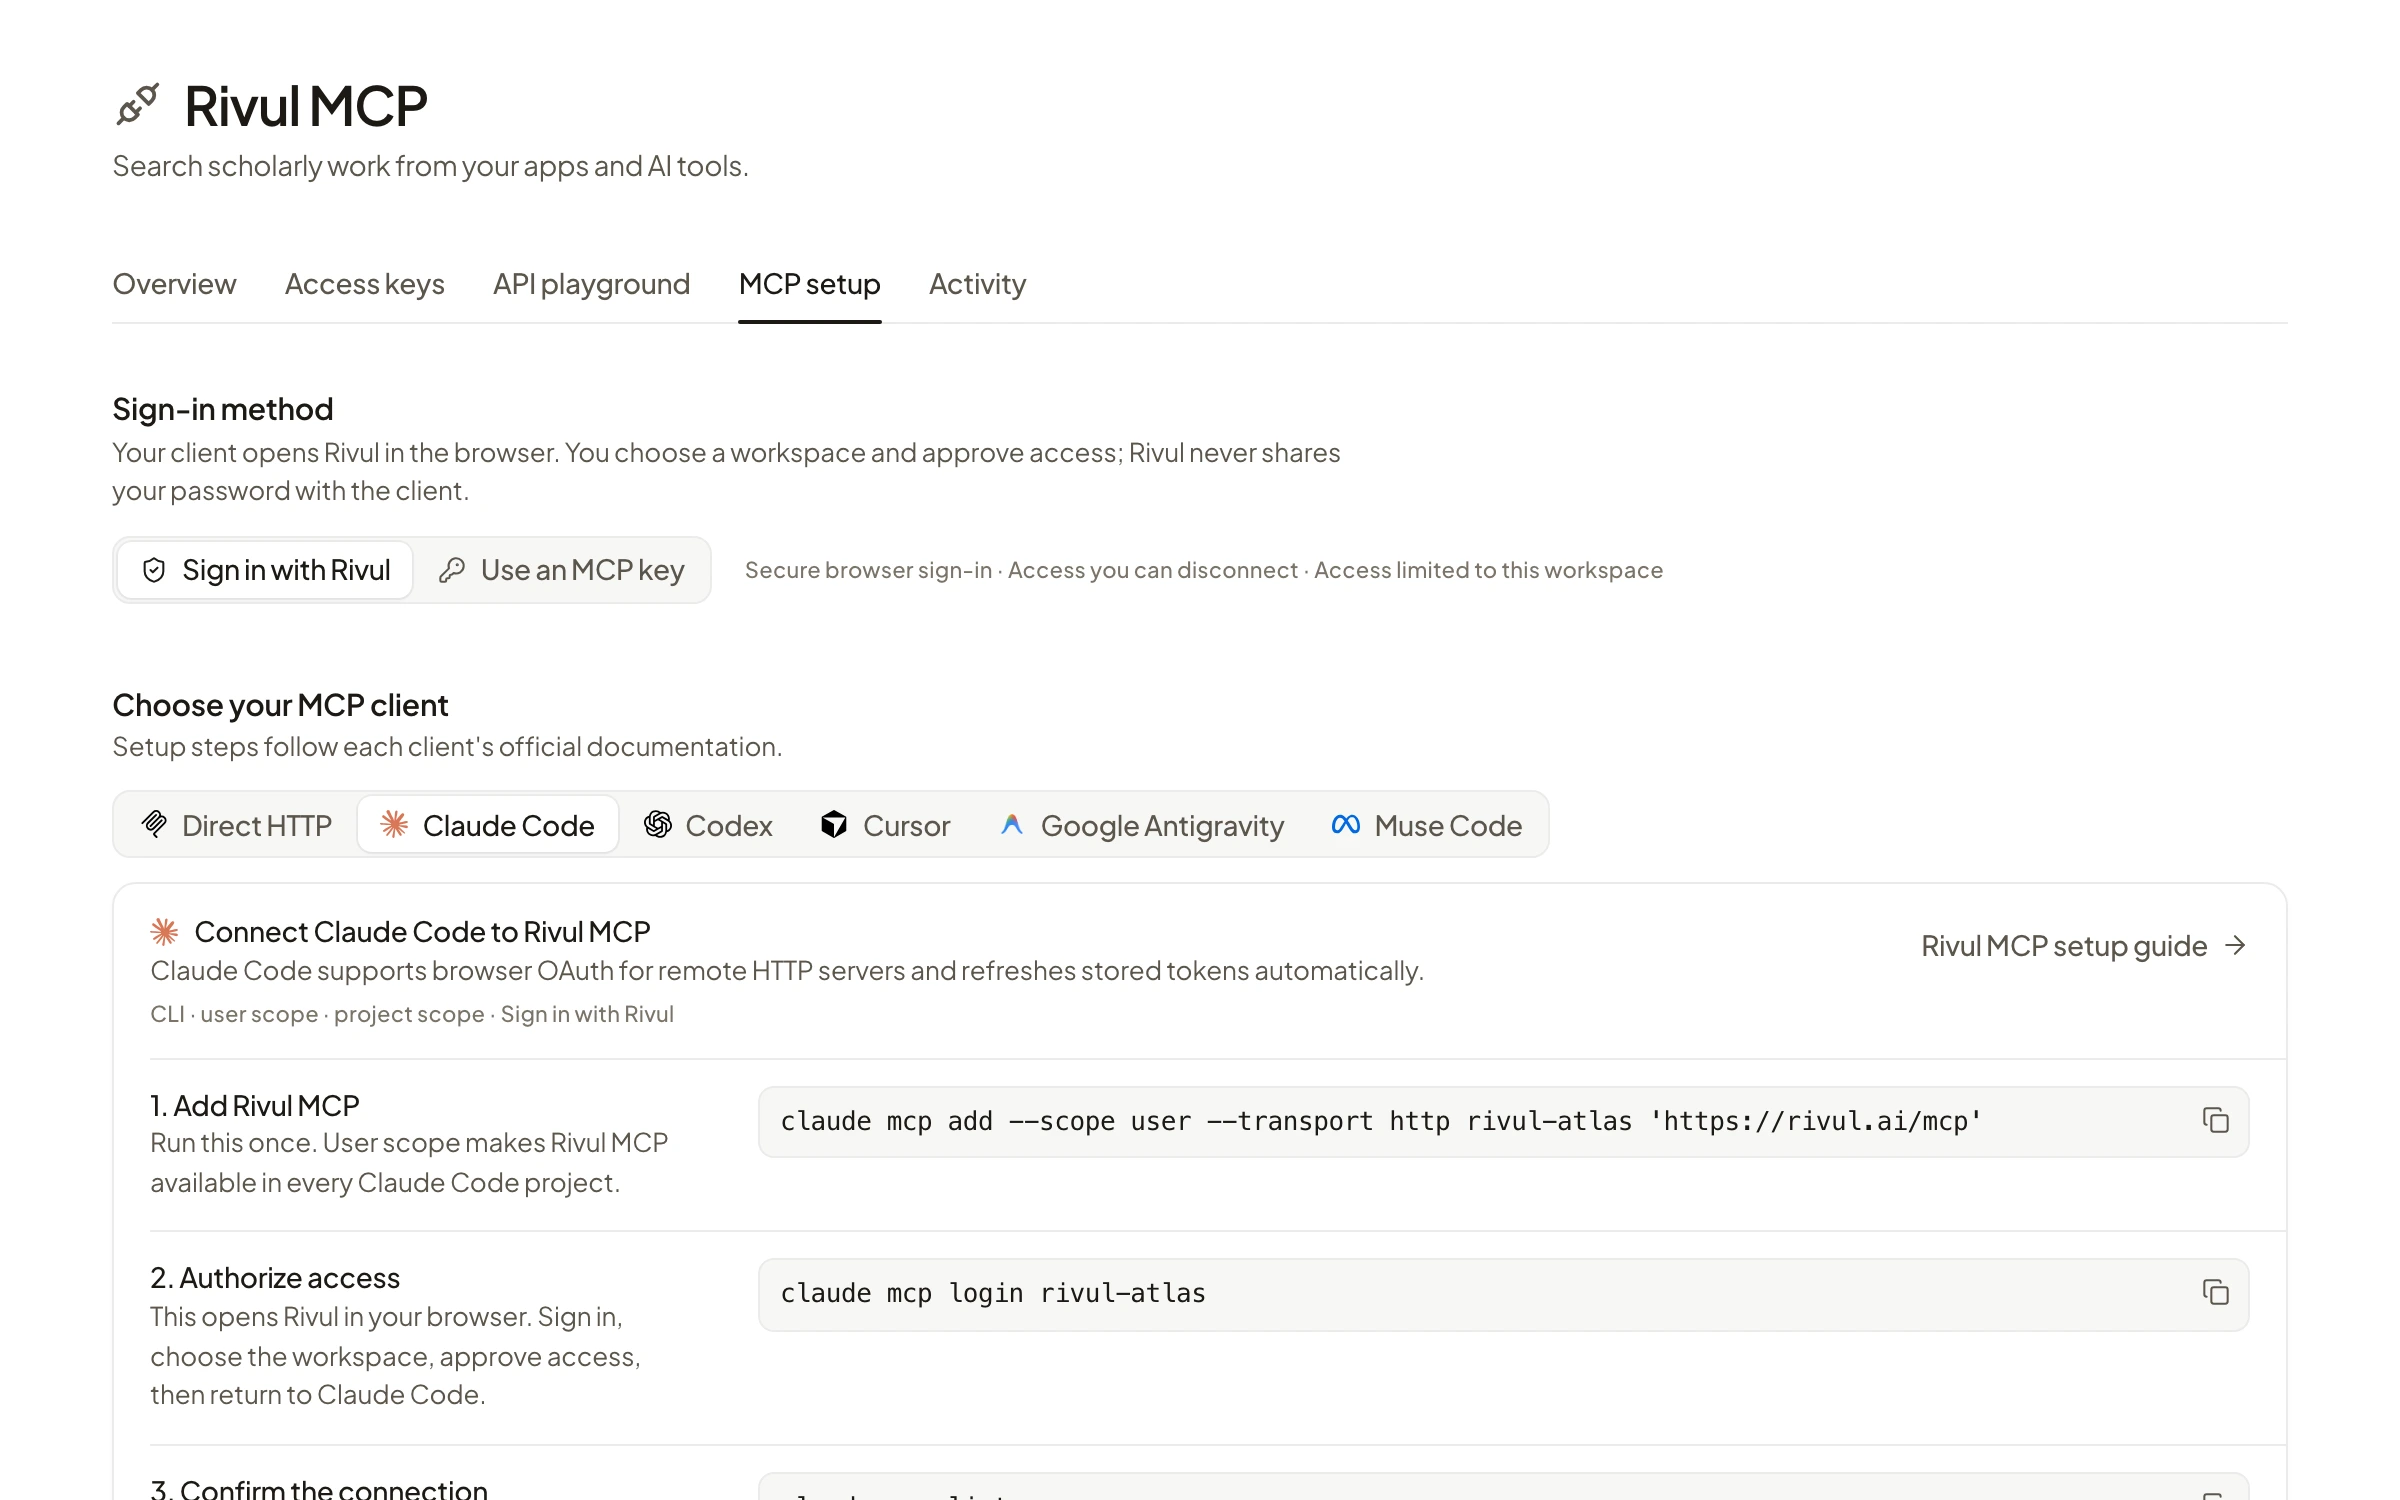Open the Rivul MCP setup guide link
2400x1500 pixels.
point(2084,946)
